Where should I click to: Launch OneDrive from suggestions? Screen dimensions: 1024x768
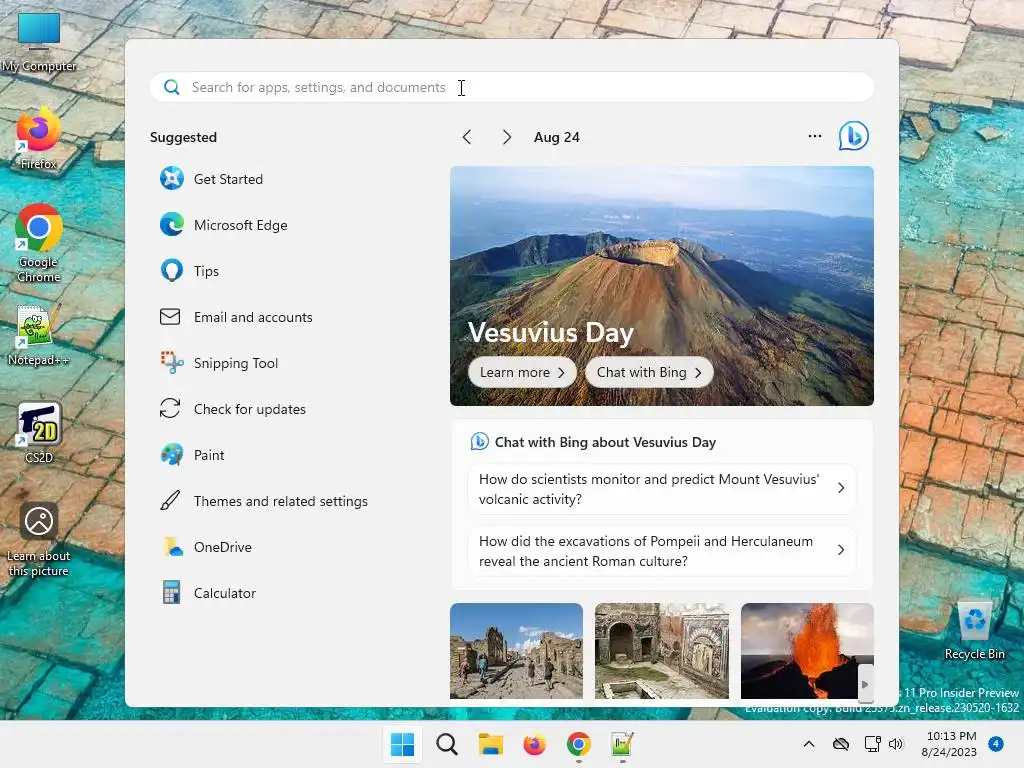point(206,547)
